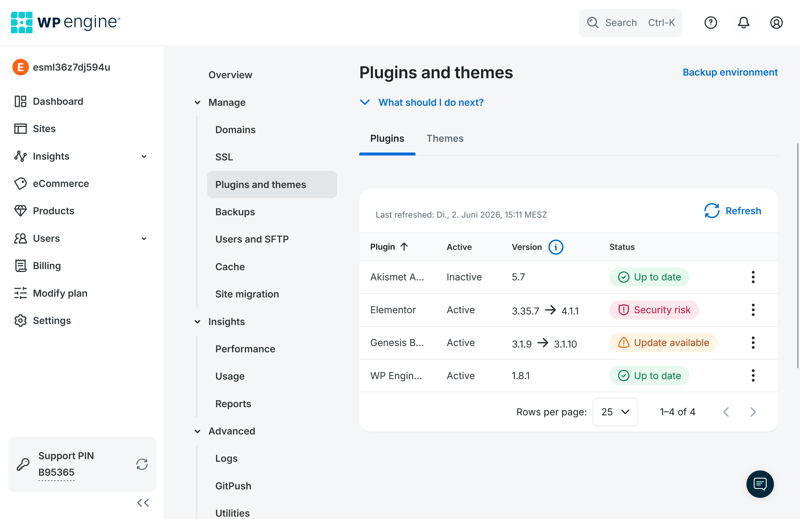This screenshot has height=519, width=800.
Task: Click the page vertical scrollbar
Action: click(797, 255)
